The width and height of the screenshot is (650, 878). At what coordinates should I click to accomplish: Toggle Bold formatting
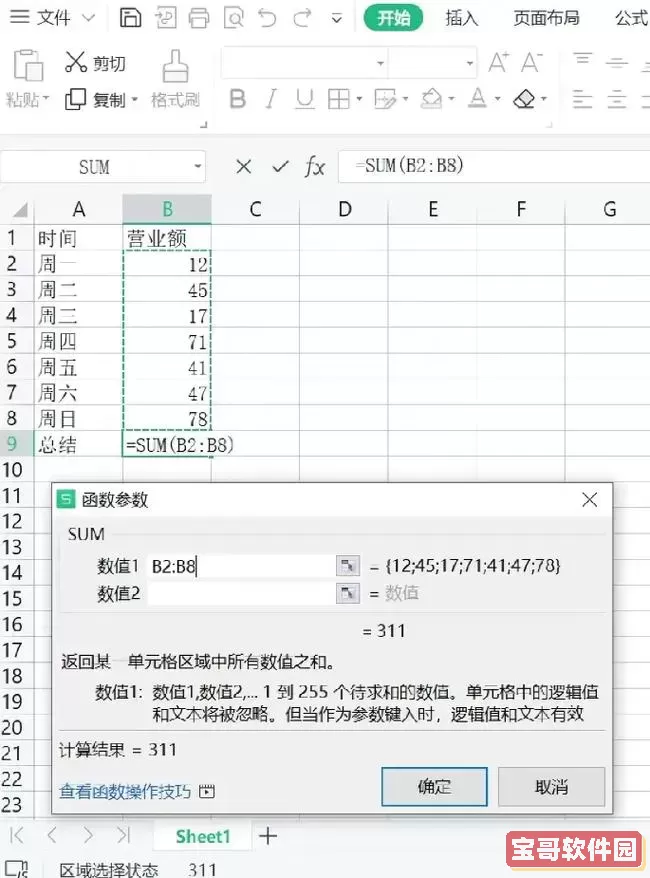click(x=237, y=99)
